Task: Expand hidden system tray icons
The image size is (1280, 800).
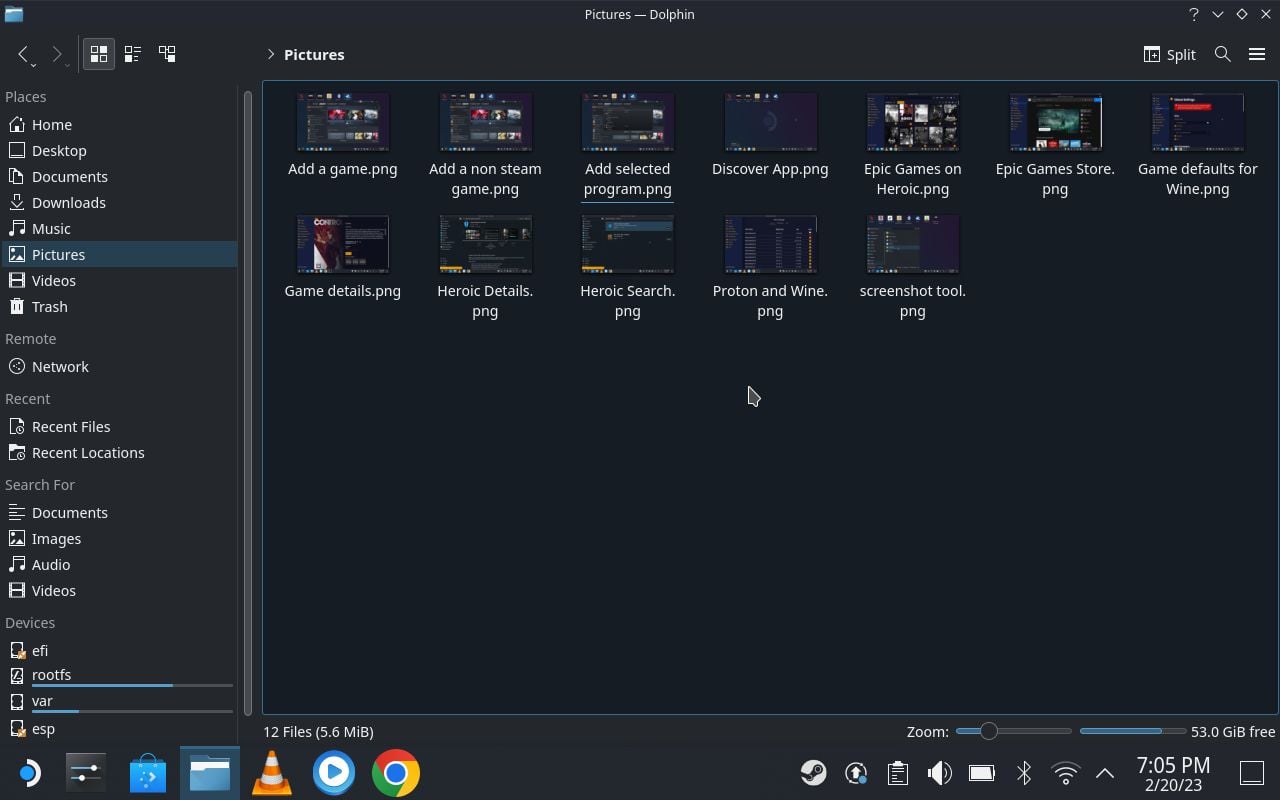Action: pos(1105,773)
